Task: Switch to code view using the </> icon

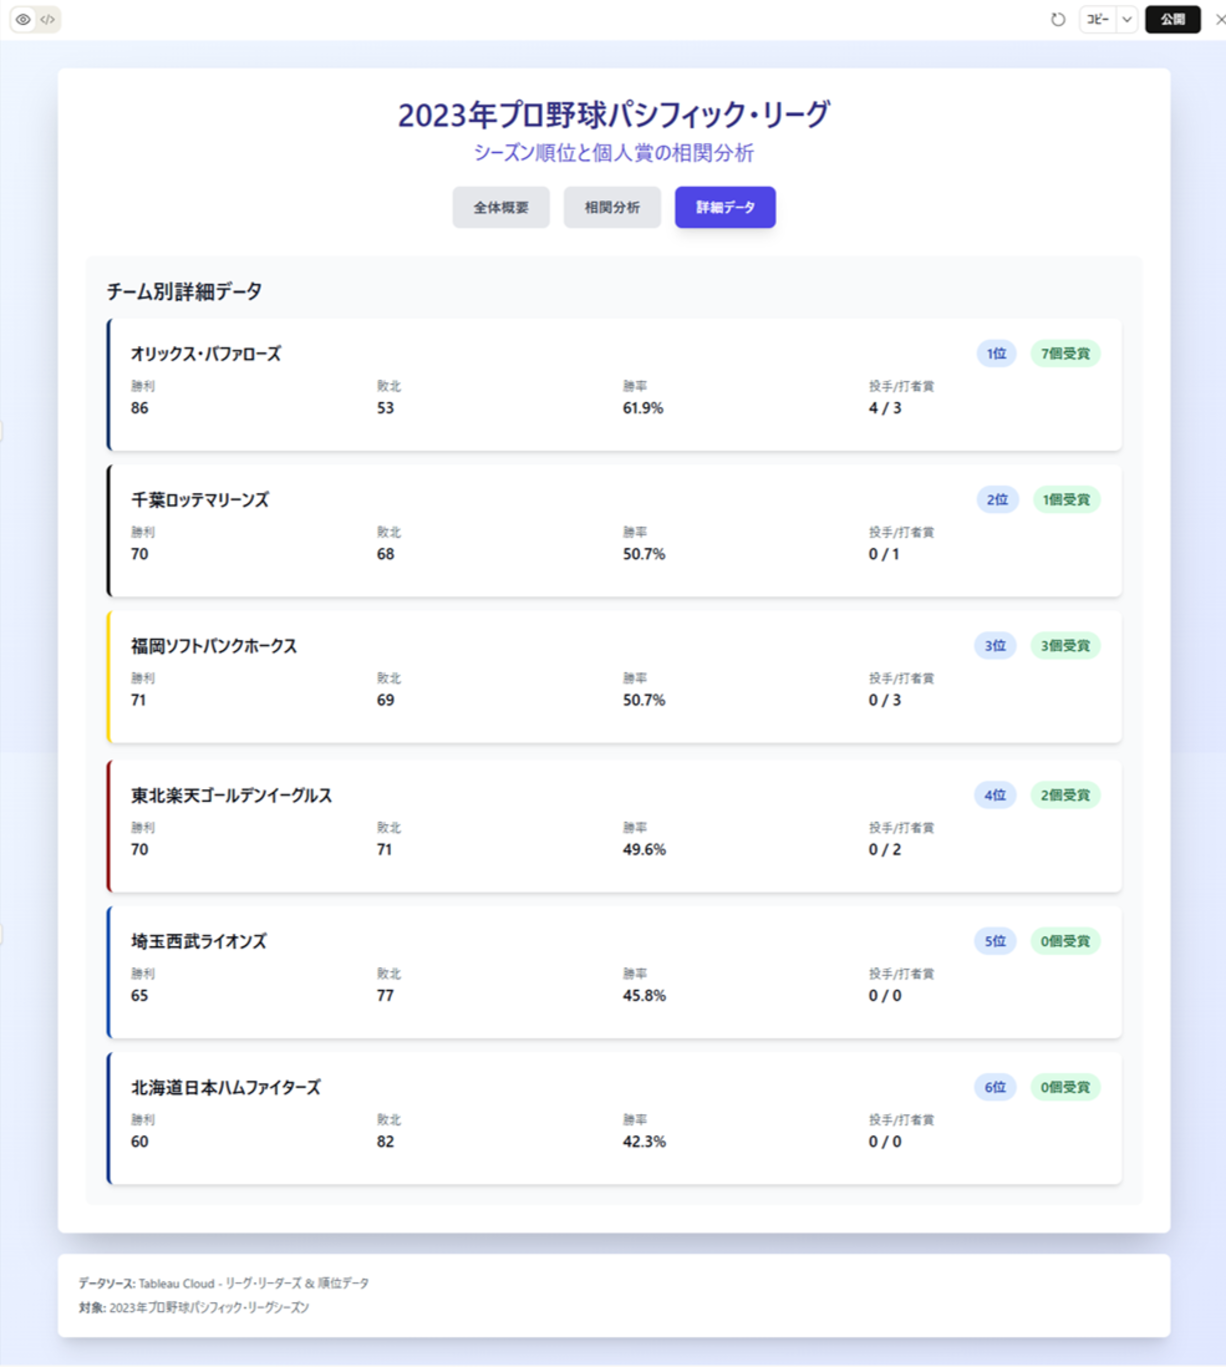Action: pyautogui.click(x=46, y=19)
